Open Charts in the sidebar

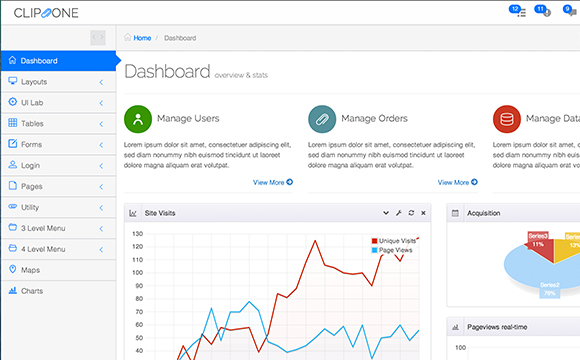tap(58, 291)
